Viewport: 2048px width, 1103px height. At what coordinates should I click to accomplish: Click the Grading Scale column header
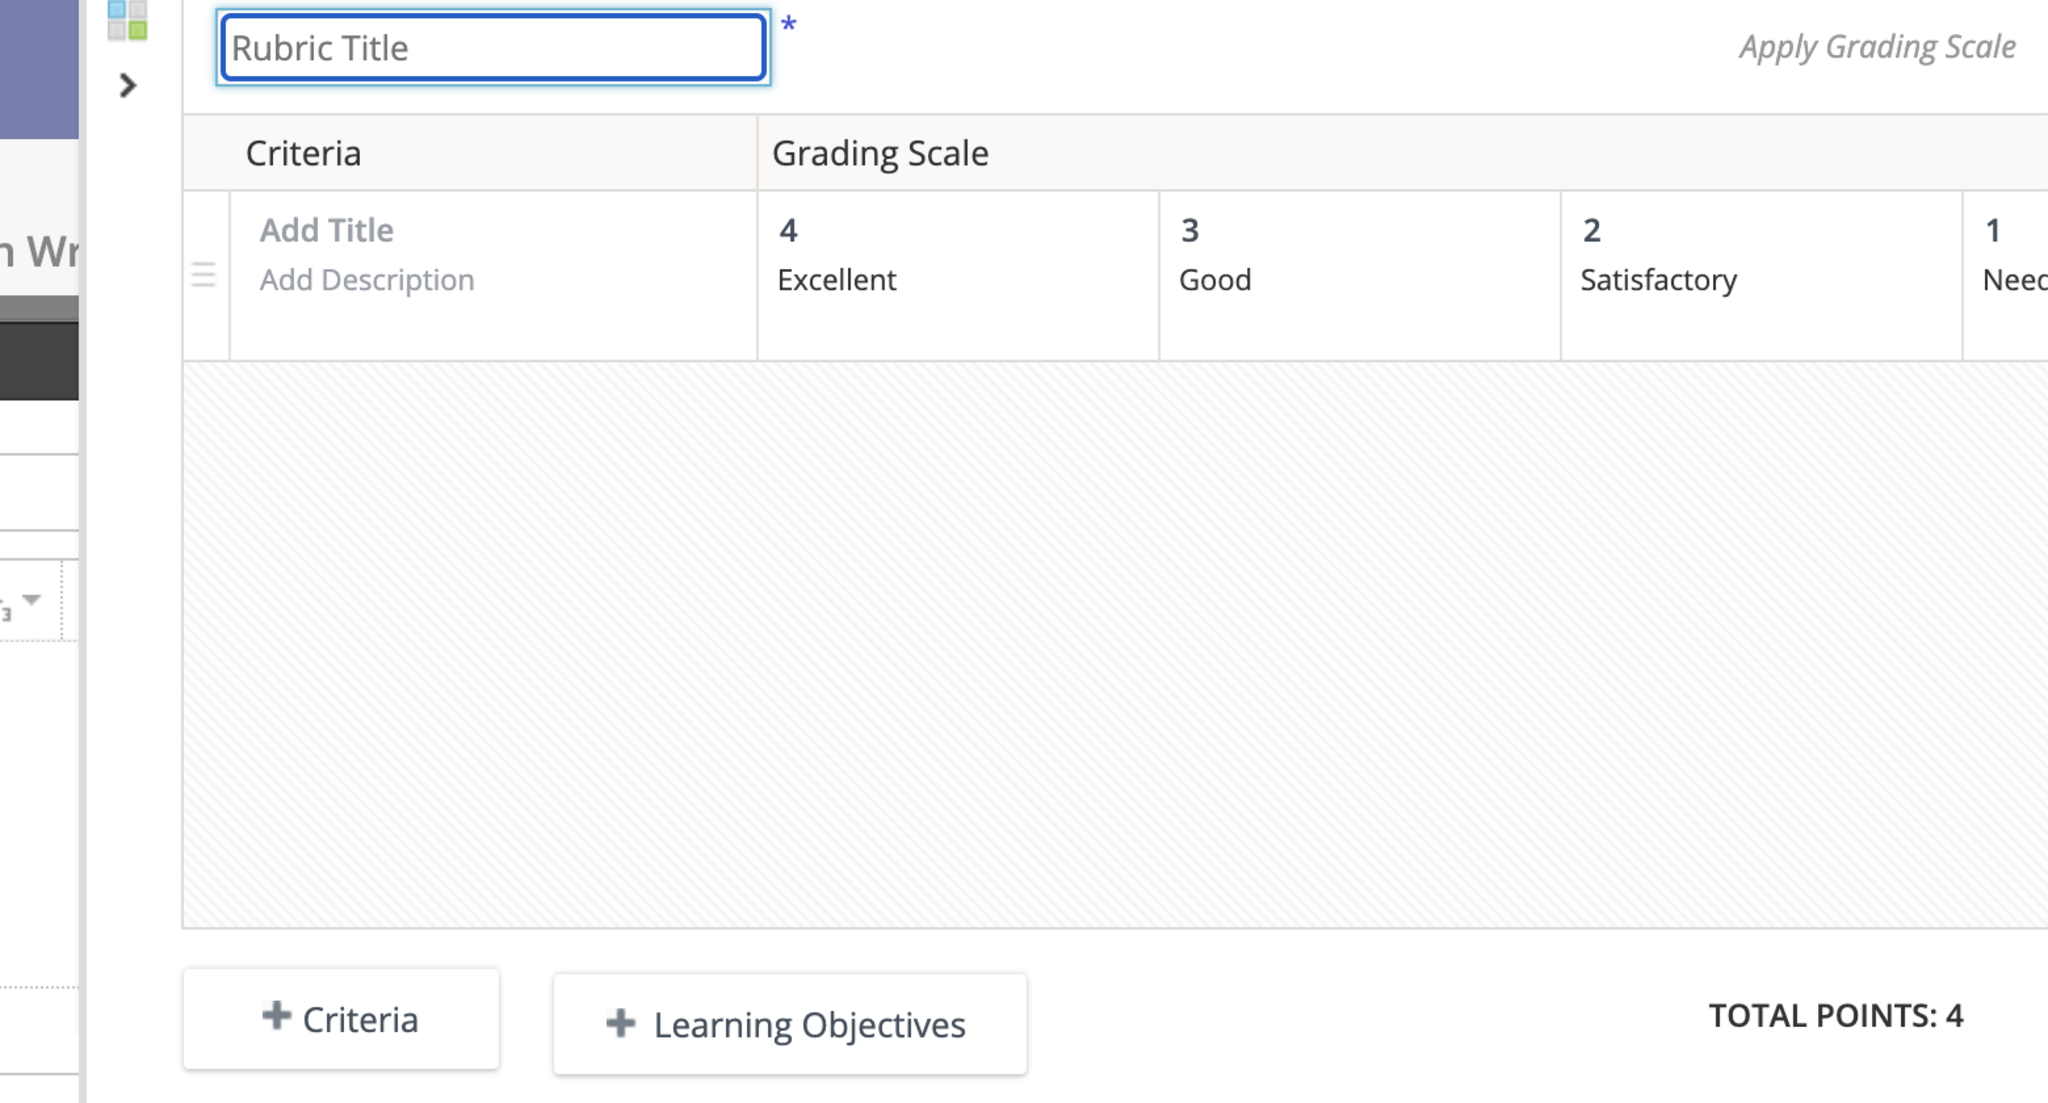coord(880,153)
